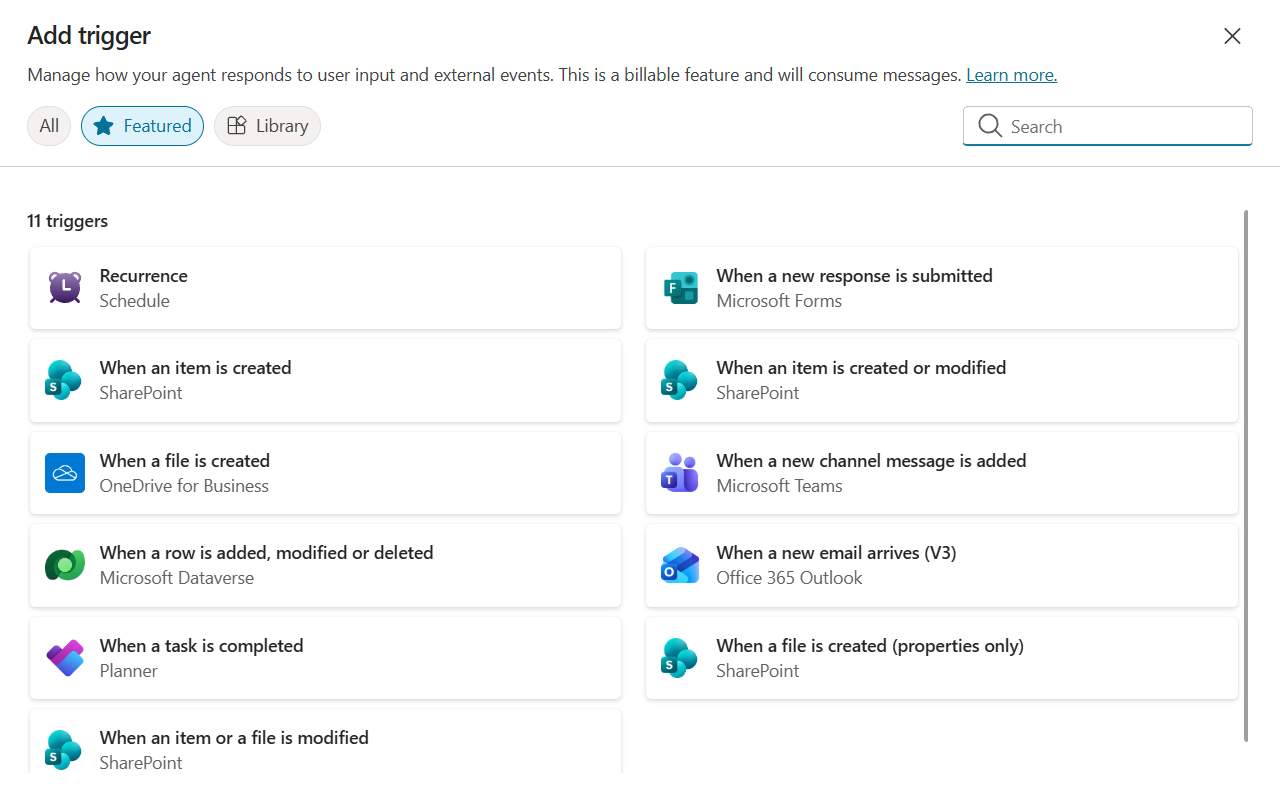This screenshot has width=1280, height=805.
Task: Click the 'Office 365 Outlook' label
Action: (x=789, y=578)
